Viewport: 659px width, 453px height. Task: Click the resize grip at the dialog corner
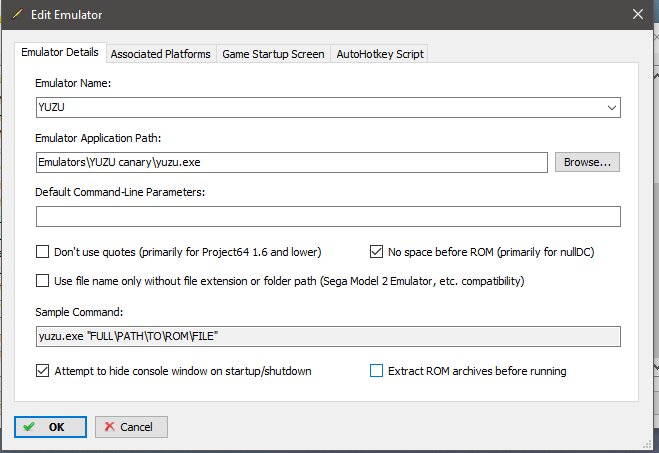(647, 445)
